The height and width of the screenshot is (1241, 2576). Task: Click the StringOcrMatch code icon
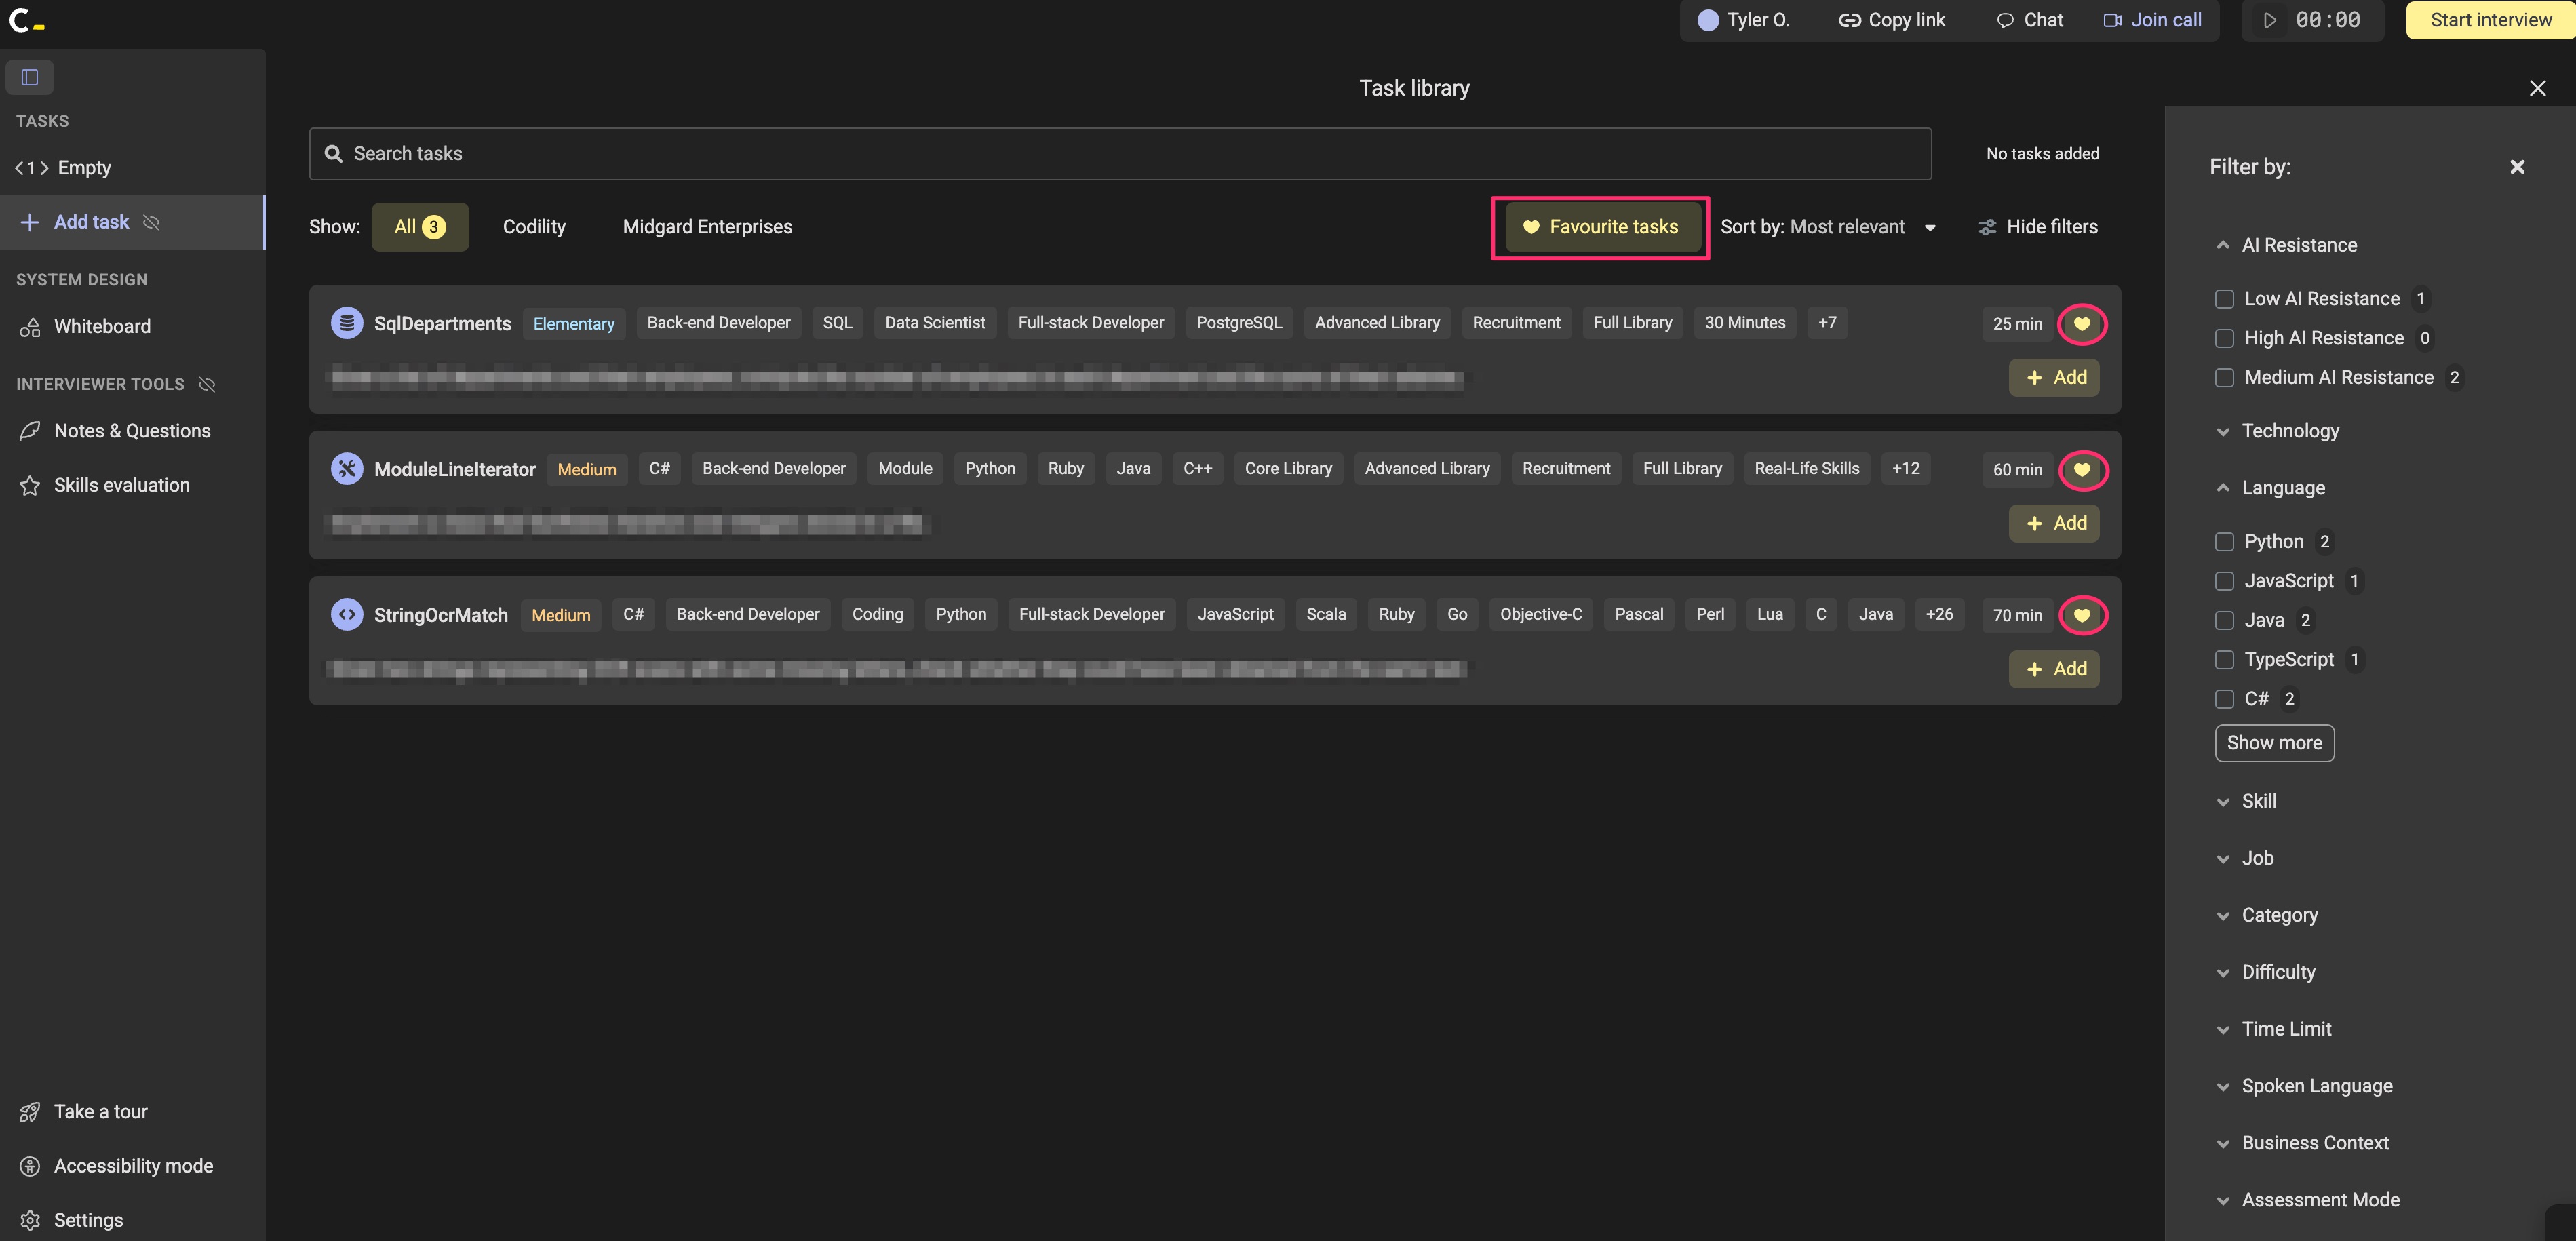(x=346, y=615)
